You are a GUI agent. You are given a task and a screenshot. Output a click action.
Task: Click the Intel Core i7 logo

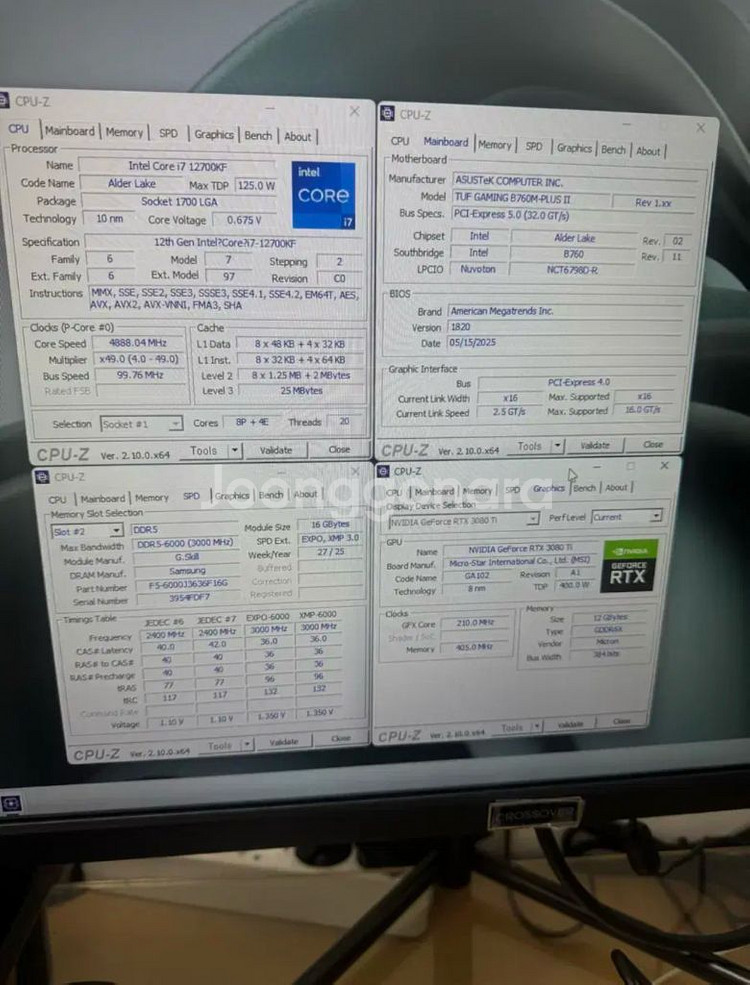(x=323, y=195)
